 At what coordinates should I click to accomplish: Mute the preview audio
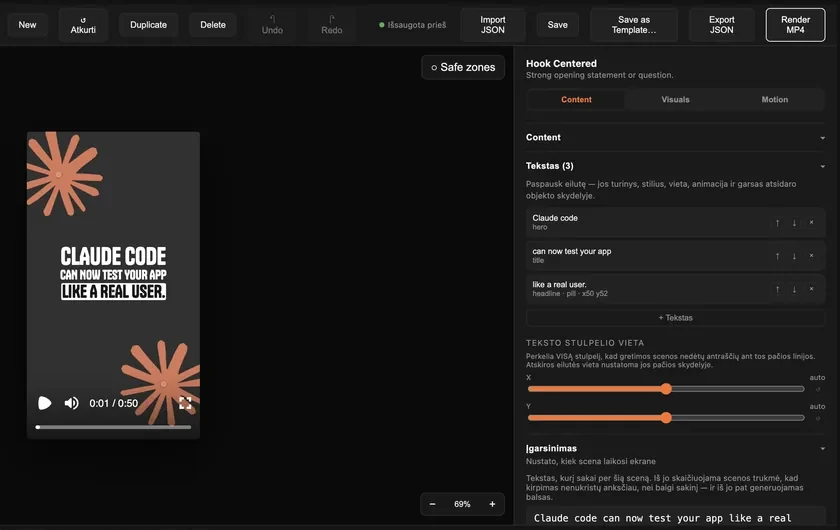71,403
